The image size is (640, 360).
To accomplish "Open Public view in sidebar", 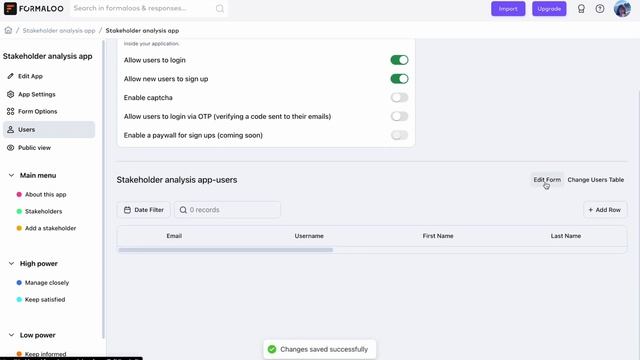I will tap(49, 148).
